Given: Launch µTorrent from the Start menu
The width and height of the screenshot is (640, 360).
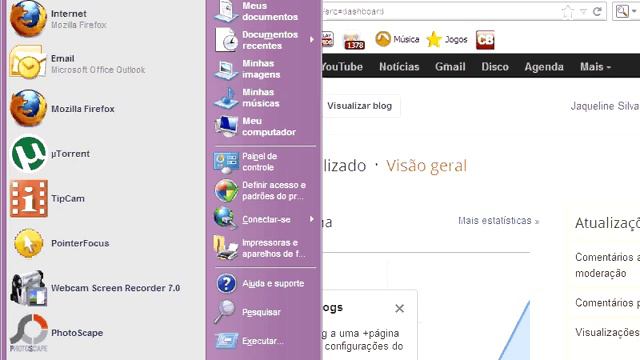Looking at the screenshot, I should (x=105, y=153).
